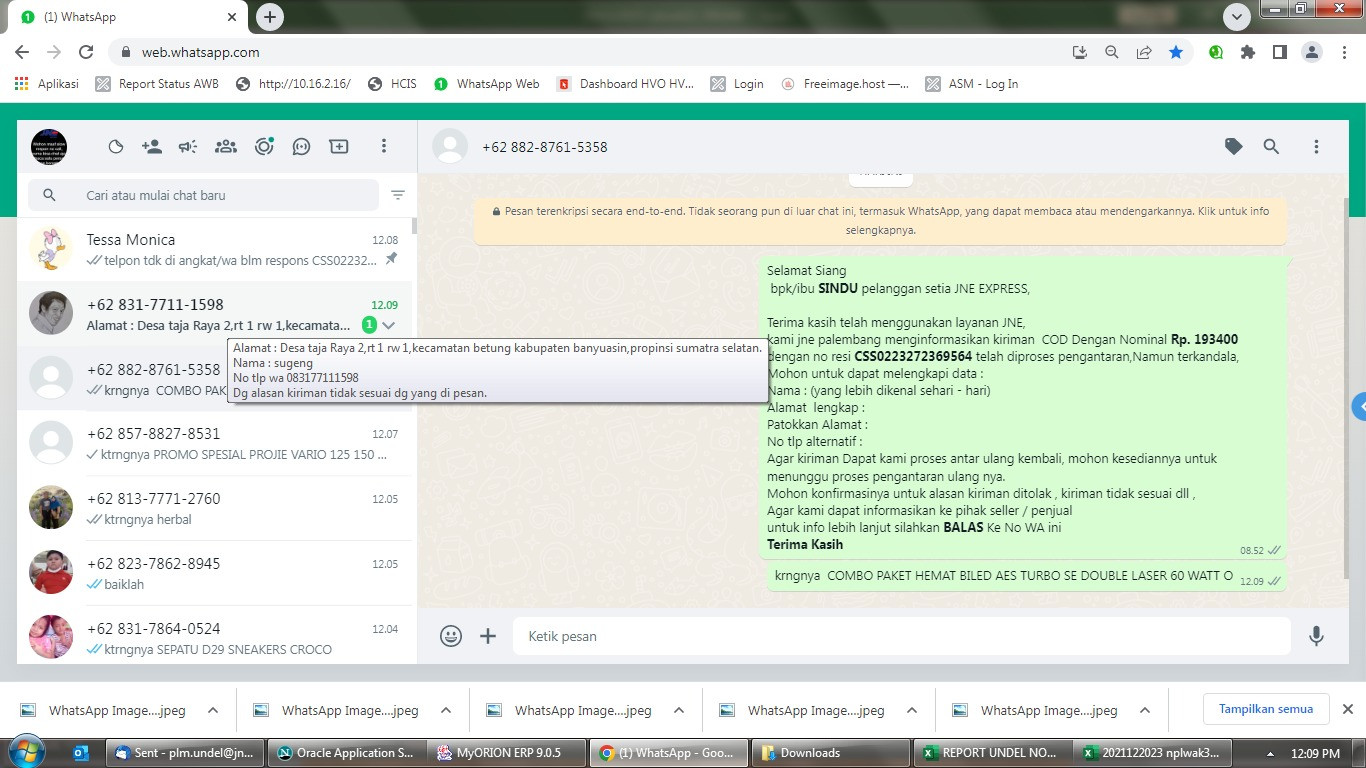Click the attach plus icon
This screenshot has width=1366, height=768.
(x=488, y=636)
